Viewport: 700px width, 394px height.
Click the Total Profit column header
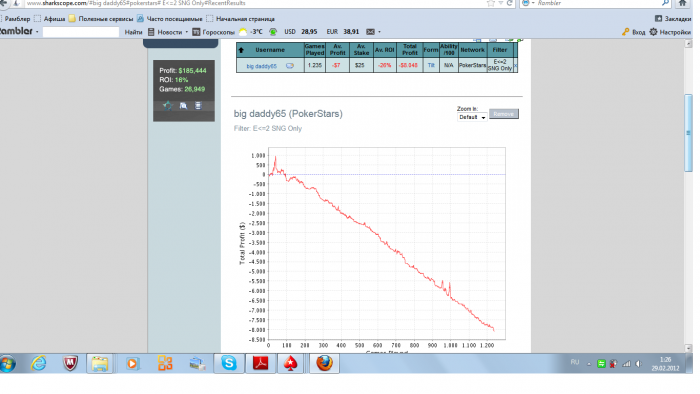(409, 50)
